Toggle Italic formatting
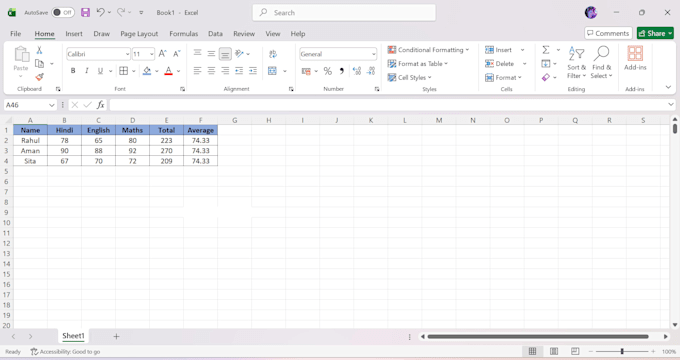Image resolution: width=680 pixels, height=360 pixels. 87,71
